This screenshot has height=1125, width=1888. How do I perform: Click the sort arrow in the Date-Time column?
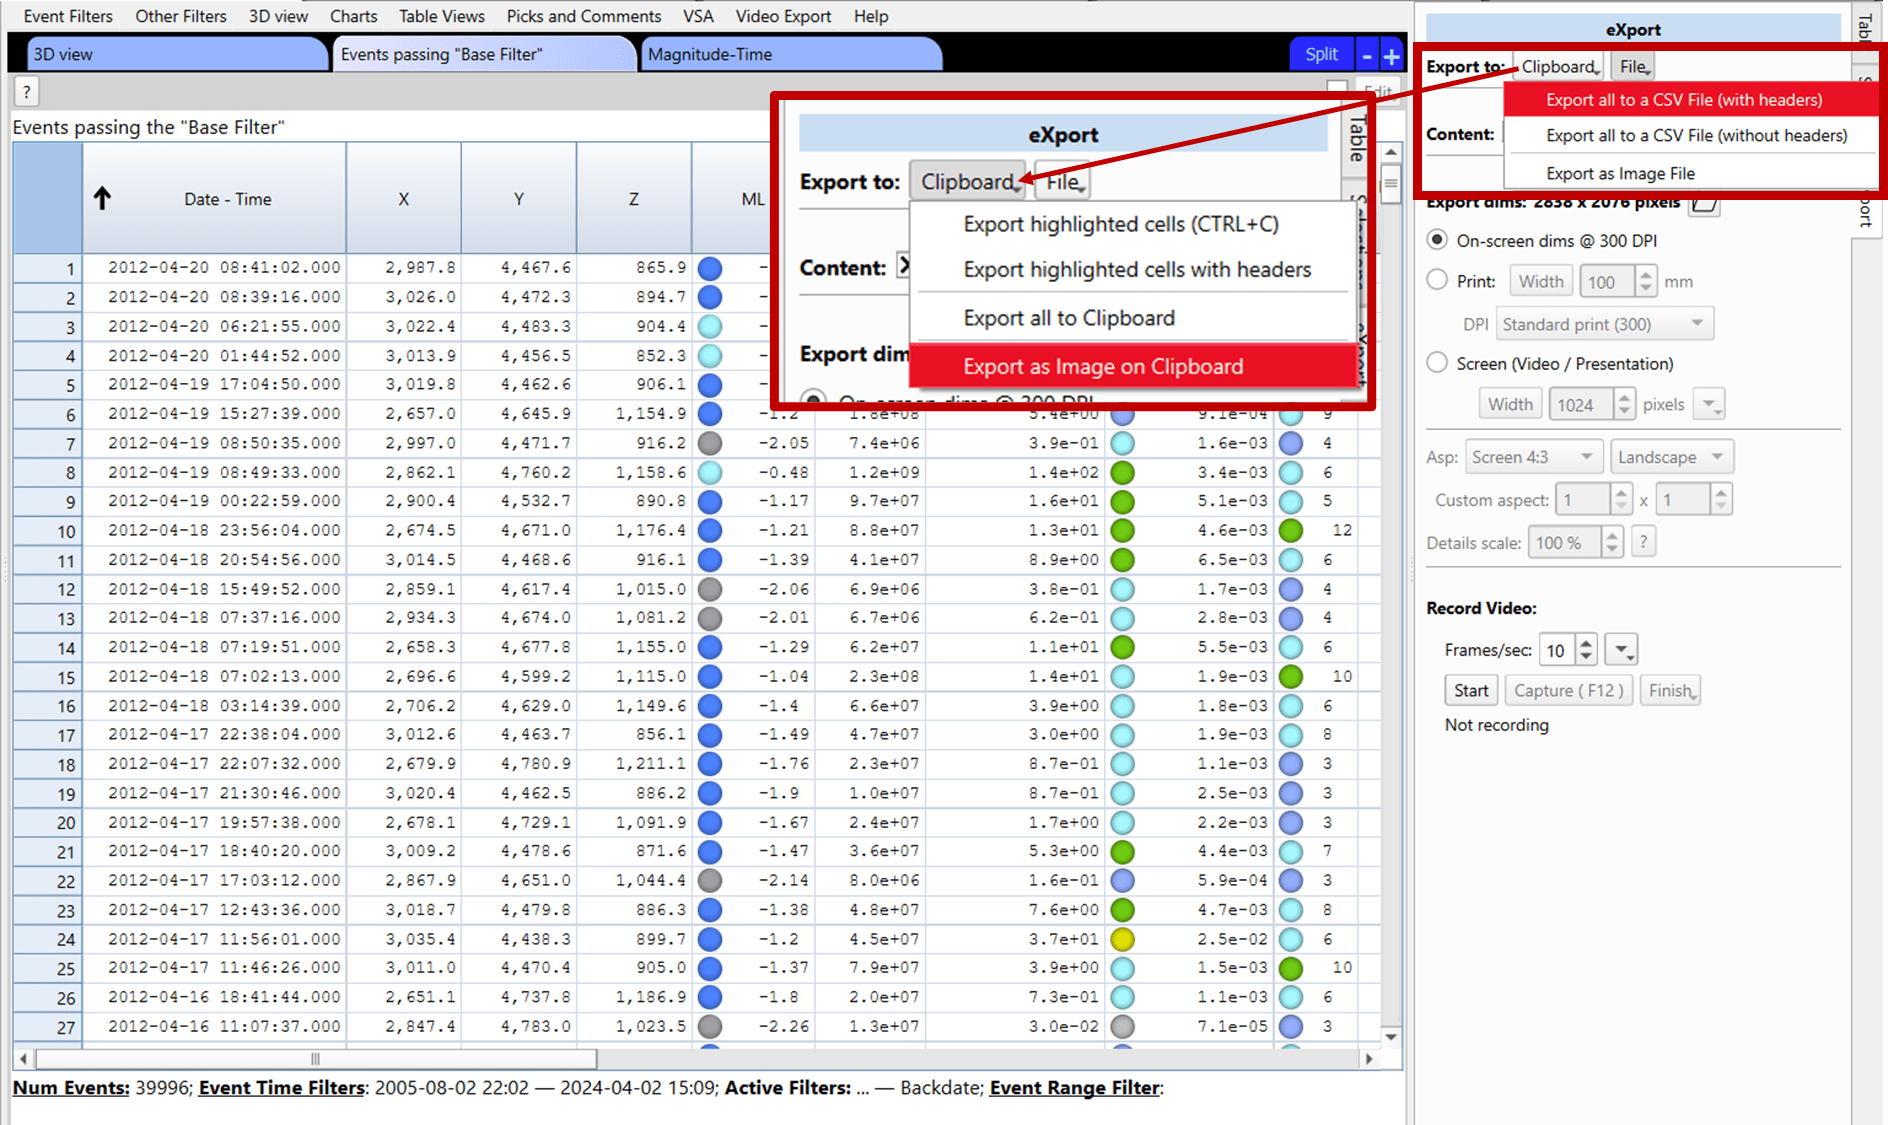102,198
